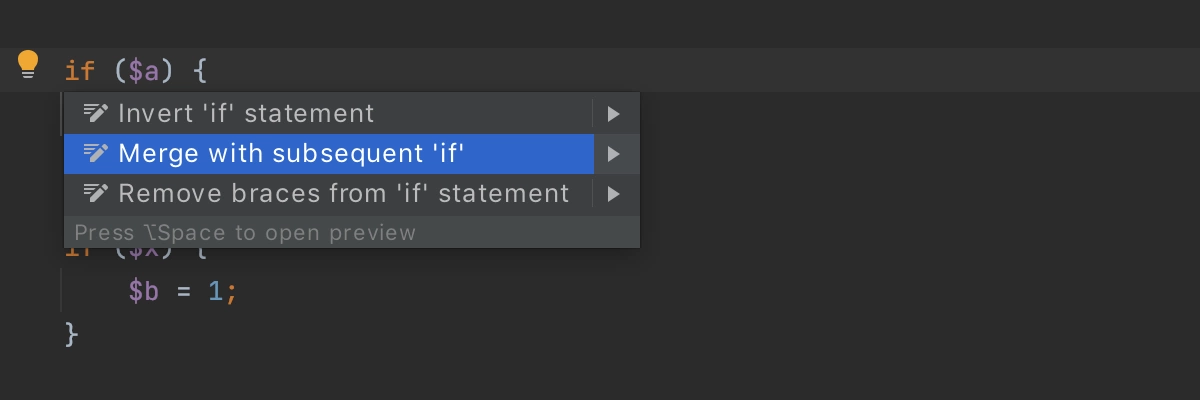1200x400 pixels.
Task: Place caret on first-line 'if' keyword
Action: pos(80,71)
